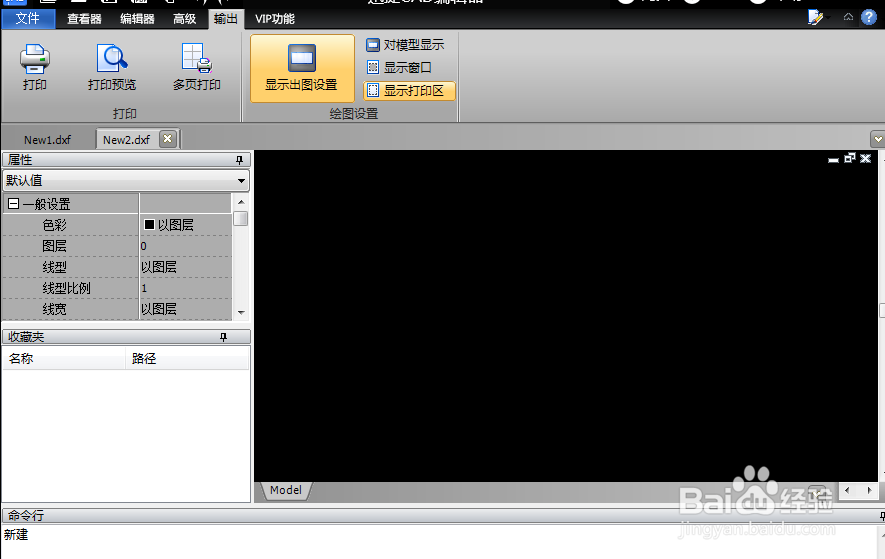
Task: Select the New2.dxf document tab
Action: click(126, 139)
